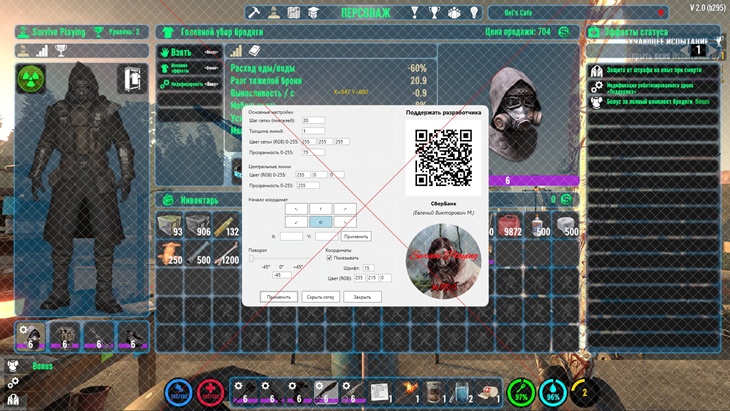Screen dimensions: 730x411
Task: Click the Модифицировать action entry
Action: click(189, 84)
